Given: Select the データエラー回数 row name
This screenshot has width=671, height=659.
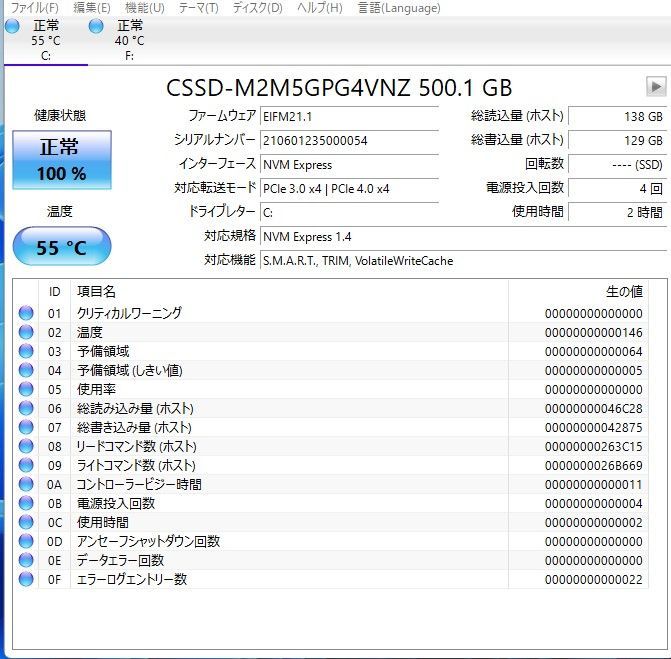Looking at the screenshot, I should (x=120, y=560).
